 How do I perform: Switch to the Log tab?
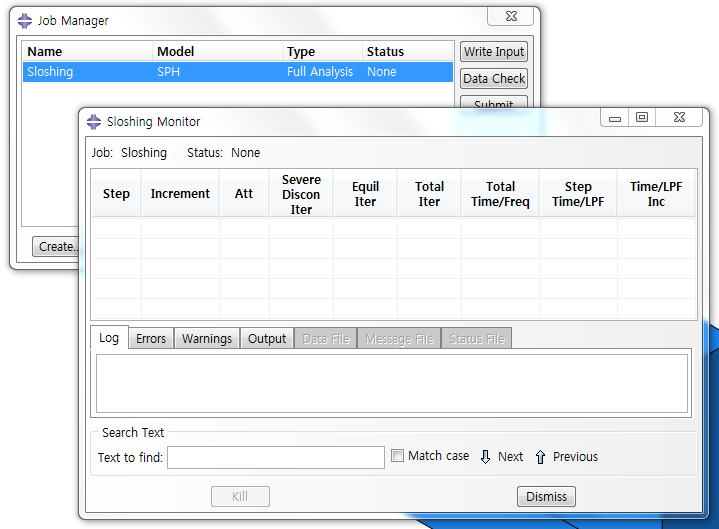tap(109, 338)
